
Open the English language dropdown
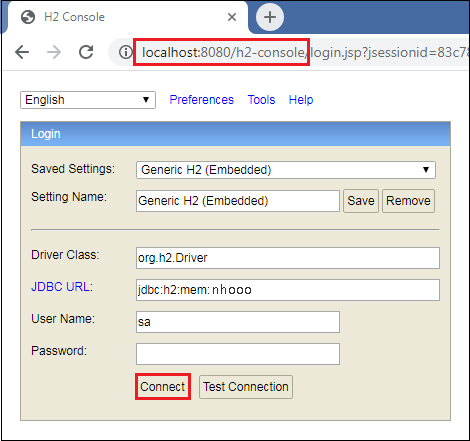pyautogui.click(x=88, y=100)
